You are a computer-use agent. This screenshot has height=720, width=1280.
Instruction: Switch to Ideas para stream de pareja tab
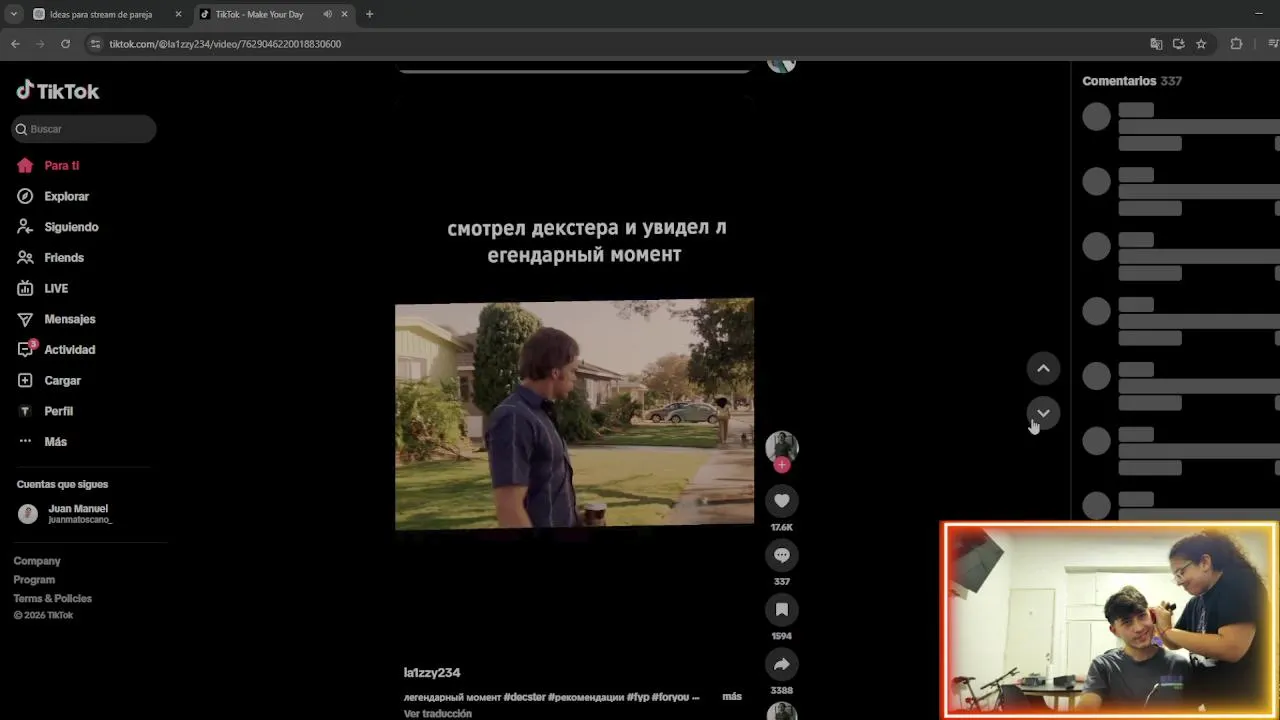pos(101,14)
